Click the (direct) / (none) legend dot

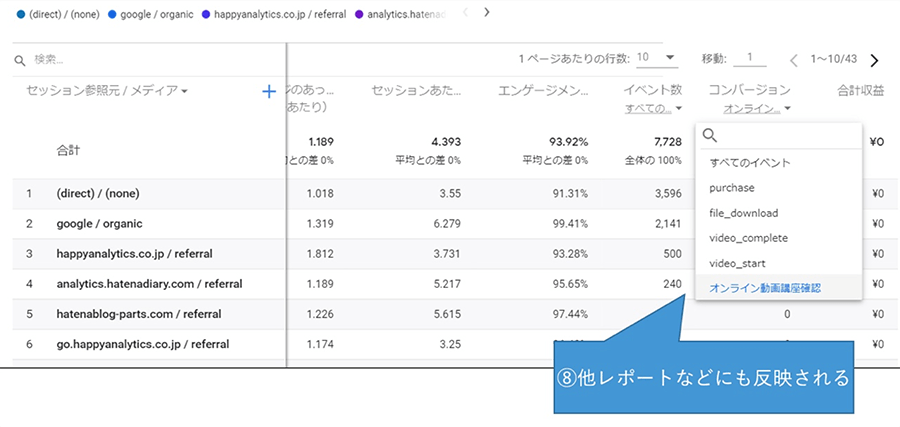(x=21, y=14)
